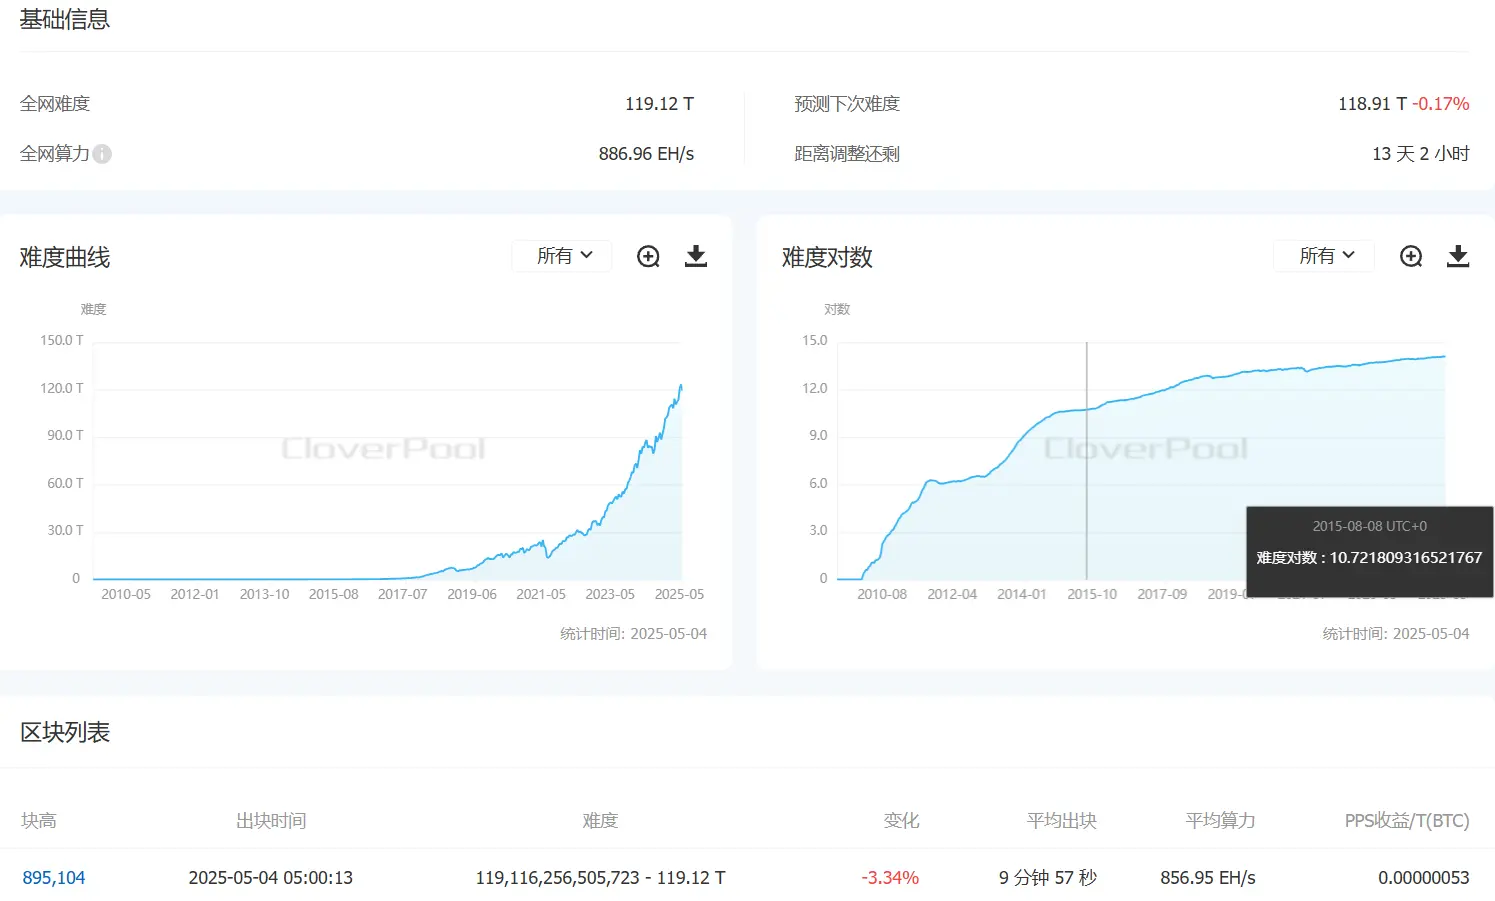Open the 所有 time-range dropdown on 难度曲线
The height and width of the screenshot is (901, 1495).
(x=561, y=256)
